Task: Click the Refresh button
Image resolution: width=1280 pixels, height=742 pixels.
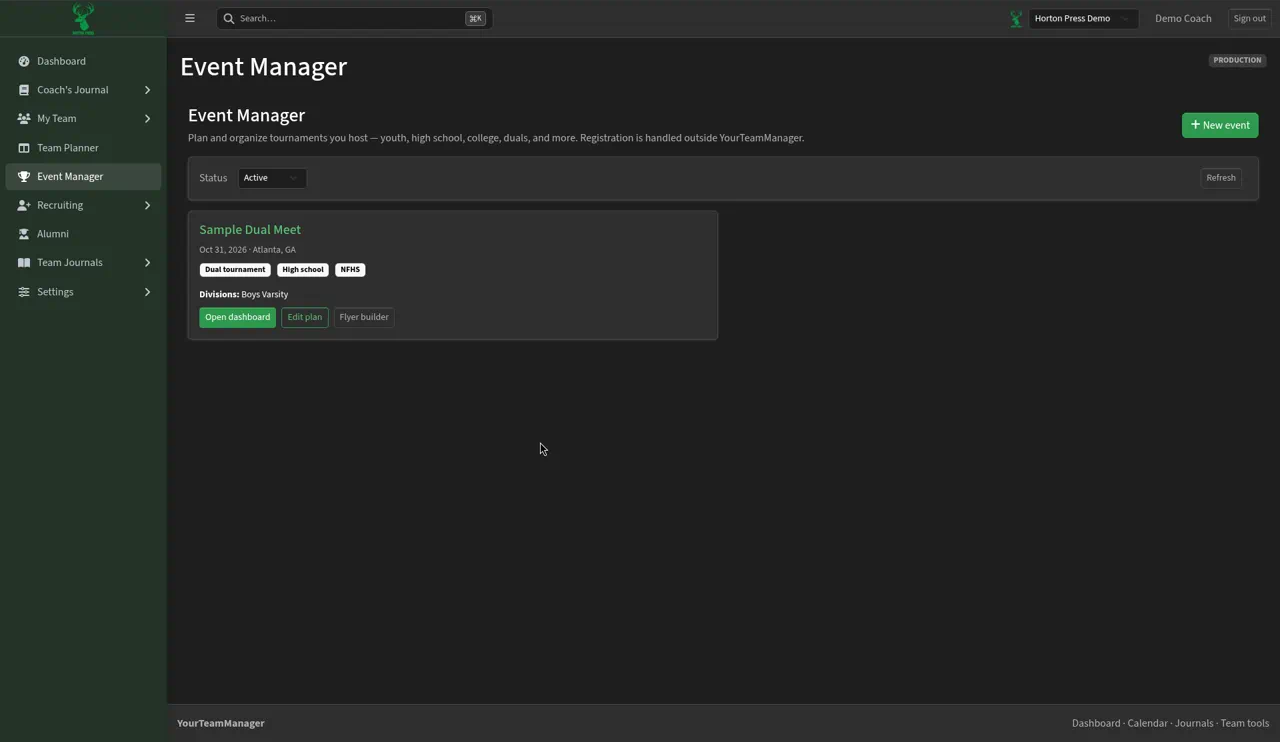Action: [1221, 178]
